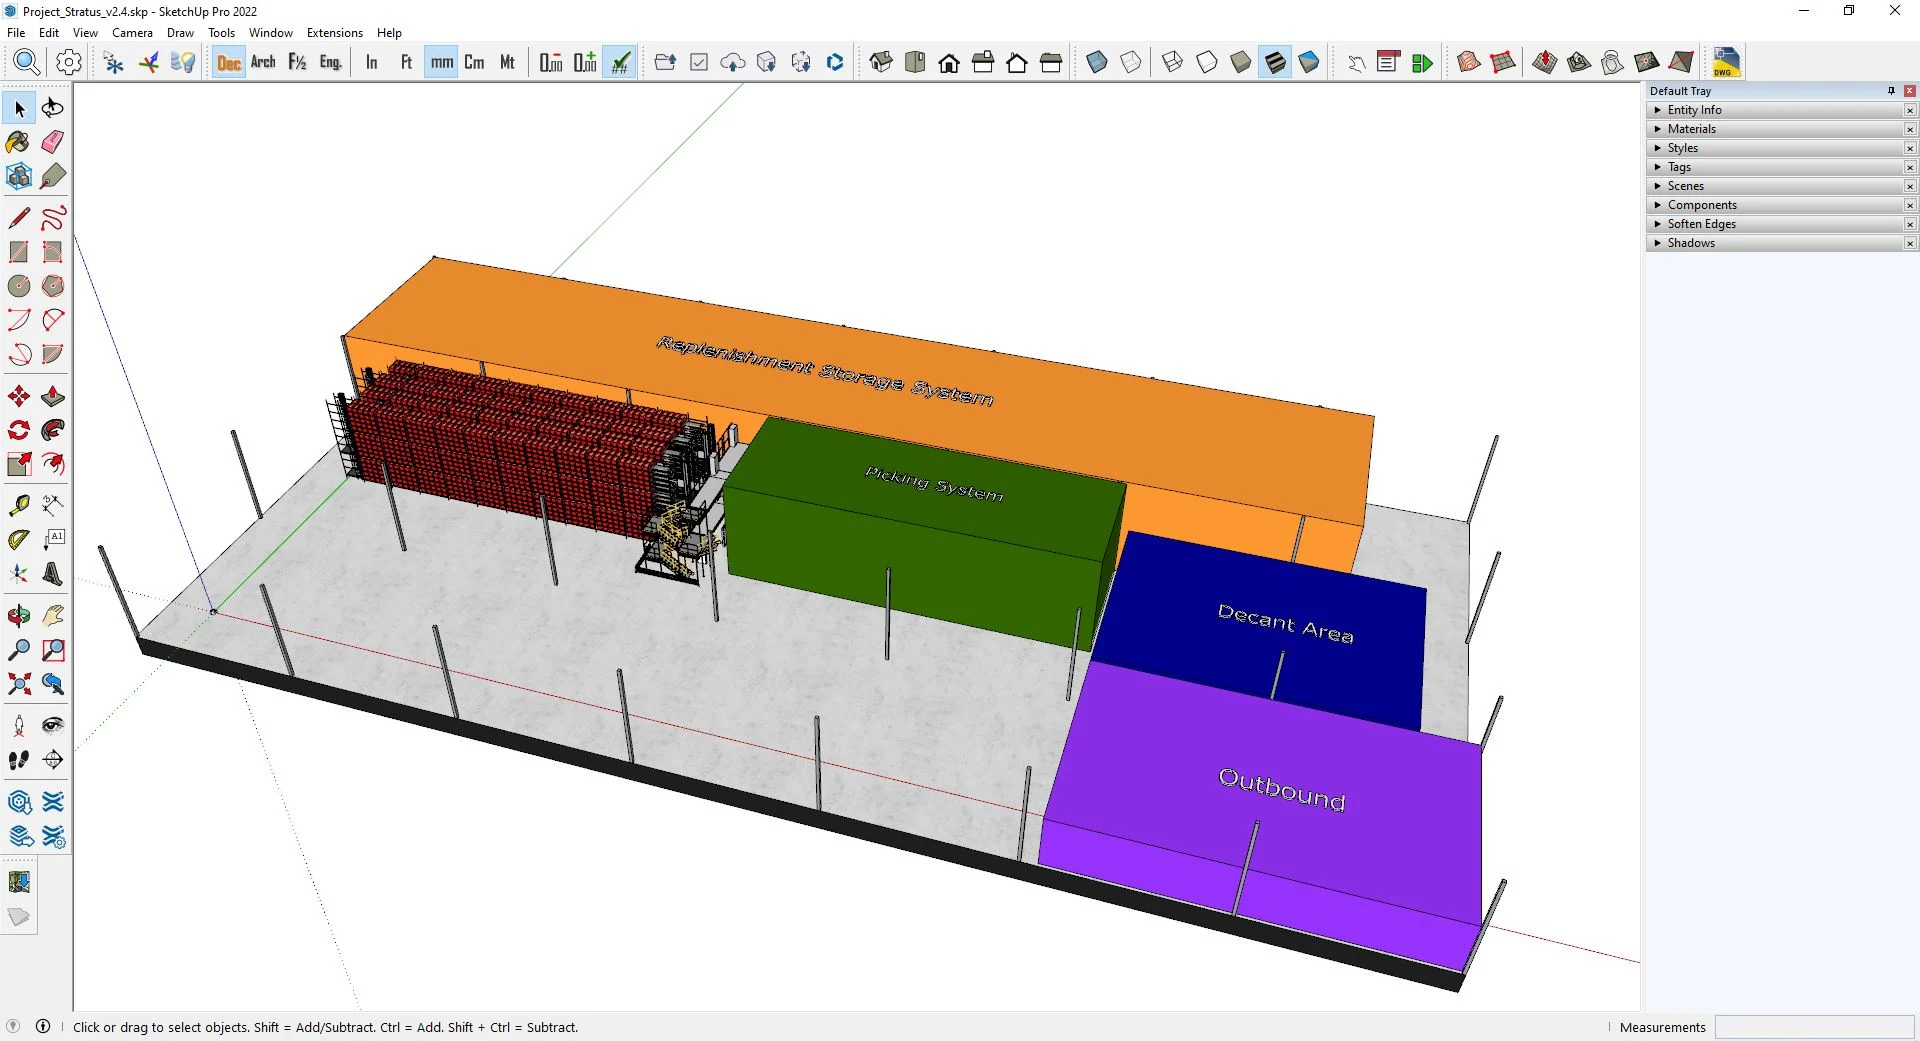The width and height of the screenshot is (1920, 1041).
Task: Choose the Look Around eye tool
Action: tap(53, 726)
